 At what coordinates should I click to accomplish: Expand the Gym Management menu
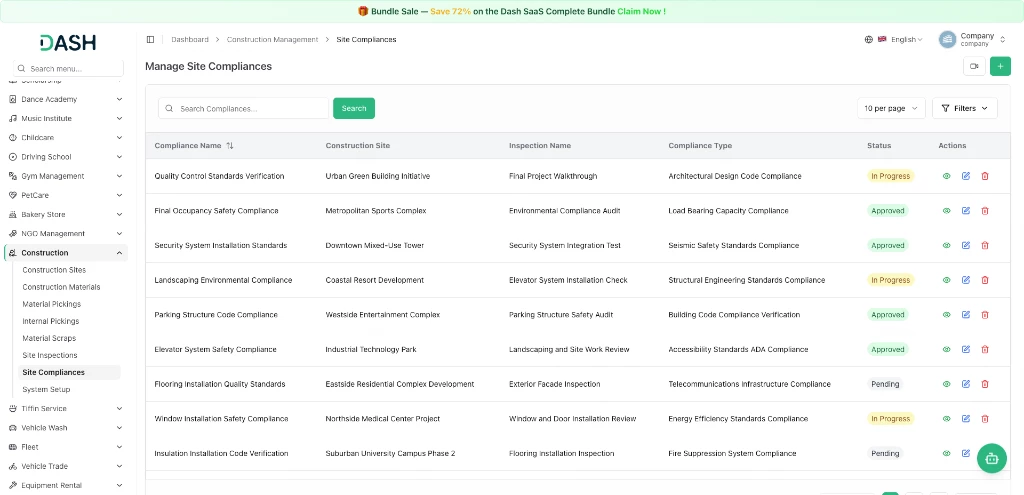tap(66, 176)
